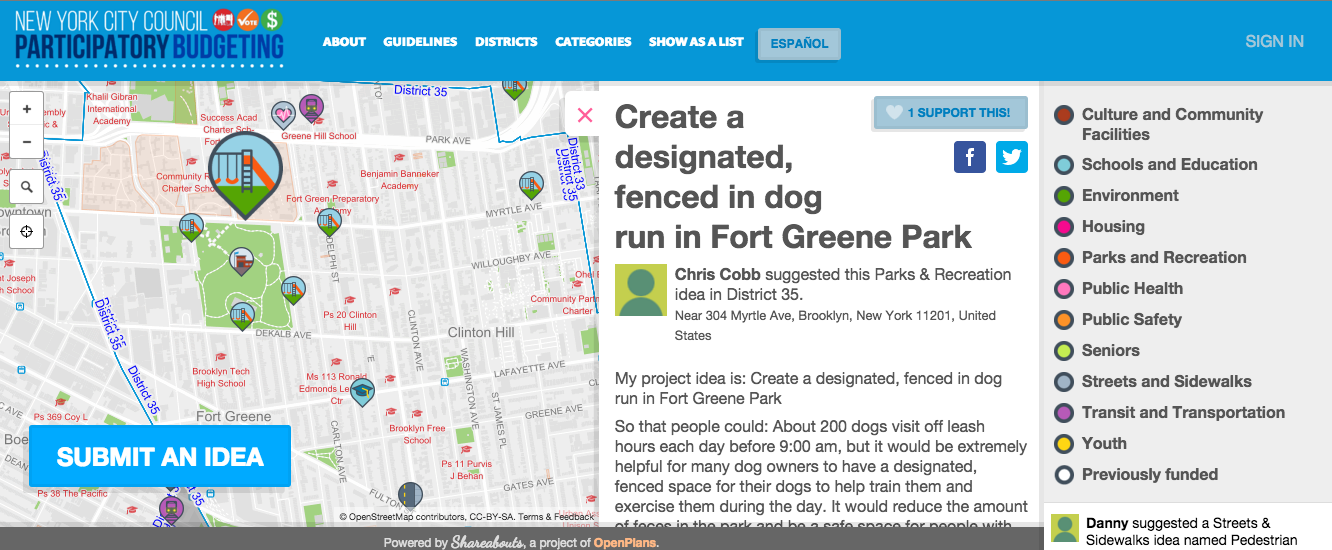1332x550 pixels.
Task: Click Danny's avatar in activity feed
Action: [x=1065, y=529]
